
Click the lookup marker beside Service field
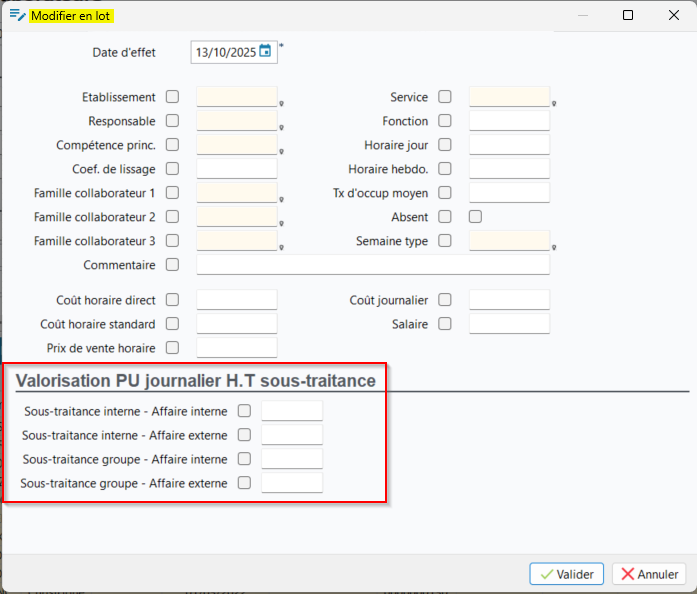click(x=554, y=103)
